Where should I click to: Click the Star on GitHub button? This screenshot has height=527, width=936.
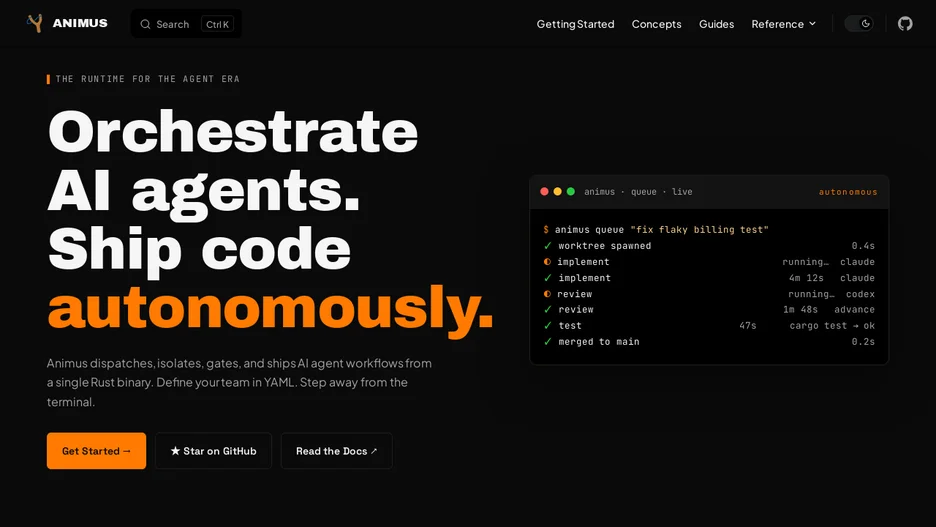[x=213, y=451]
